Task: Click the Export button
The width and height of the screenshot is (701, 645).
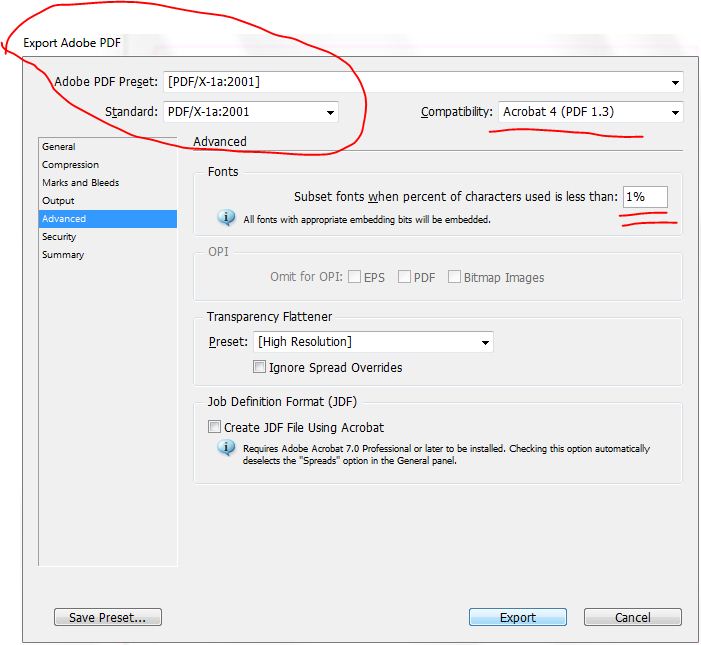Action: click(x=518, y=617)
